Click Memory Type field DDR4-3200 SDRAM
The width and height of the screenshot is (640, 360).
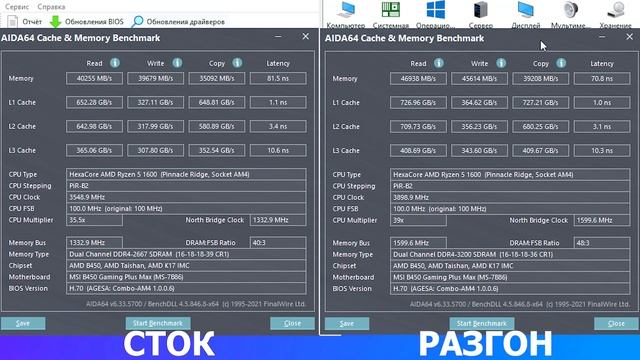pos(510,255)
